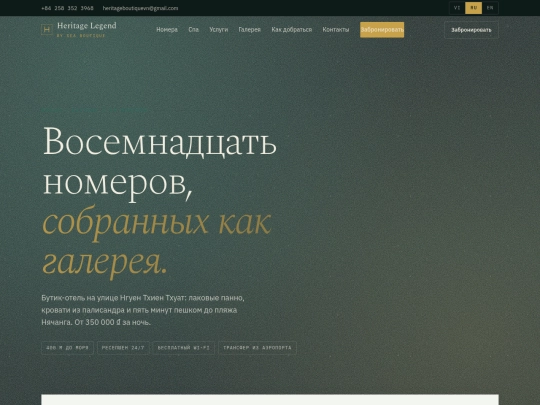Viewport: 540px width, 405px height.
Task: Select the 400 м до моря tag
Action: [x=68, y=348]
